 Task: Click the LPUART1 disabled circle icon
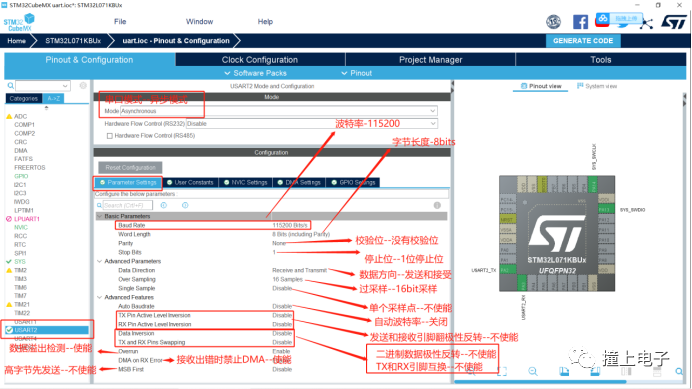[x=9, y=219]
